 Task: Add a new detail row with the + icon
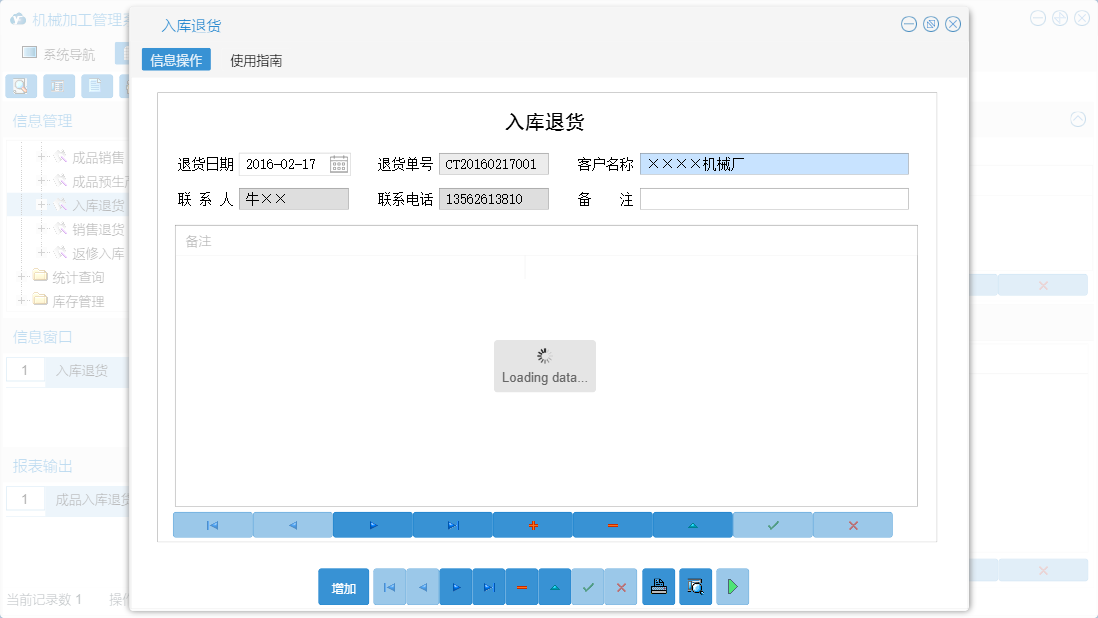(532, 524)
